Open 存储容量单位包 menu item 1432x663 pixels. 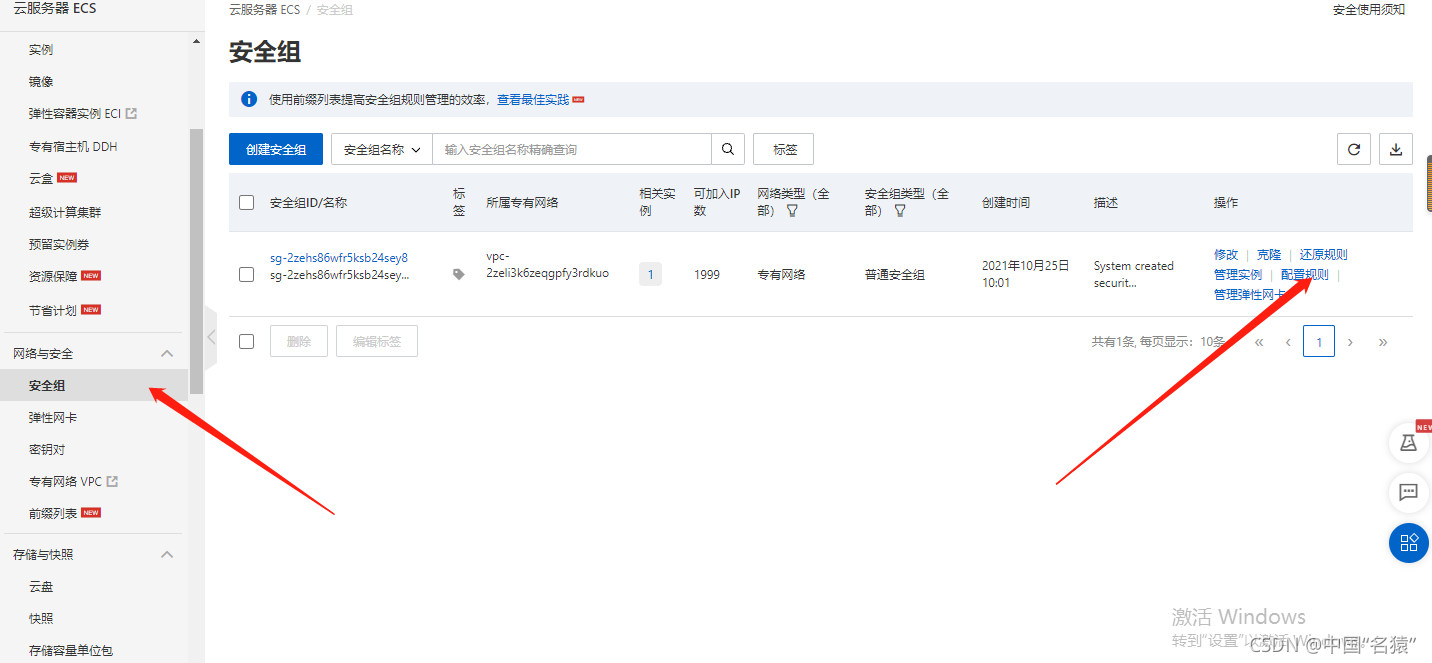pyautogui.click(x=71, y=650)
